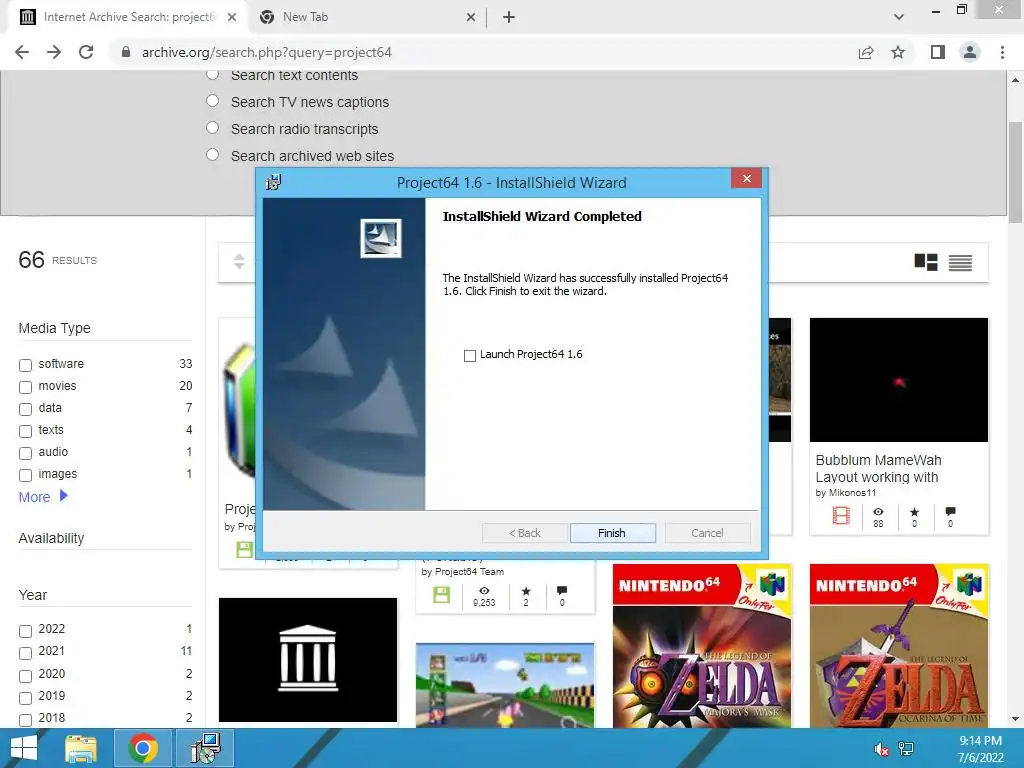Click the installer icon in wizard title bar
The image size is (1024, 768).
click(274, 182)
